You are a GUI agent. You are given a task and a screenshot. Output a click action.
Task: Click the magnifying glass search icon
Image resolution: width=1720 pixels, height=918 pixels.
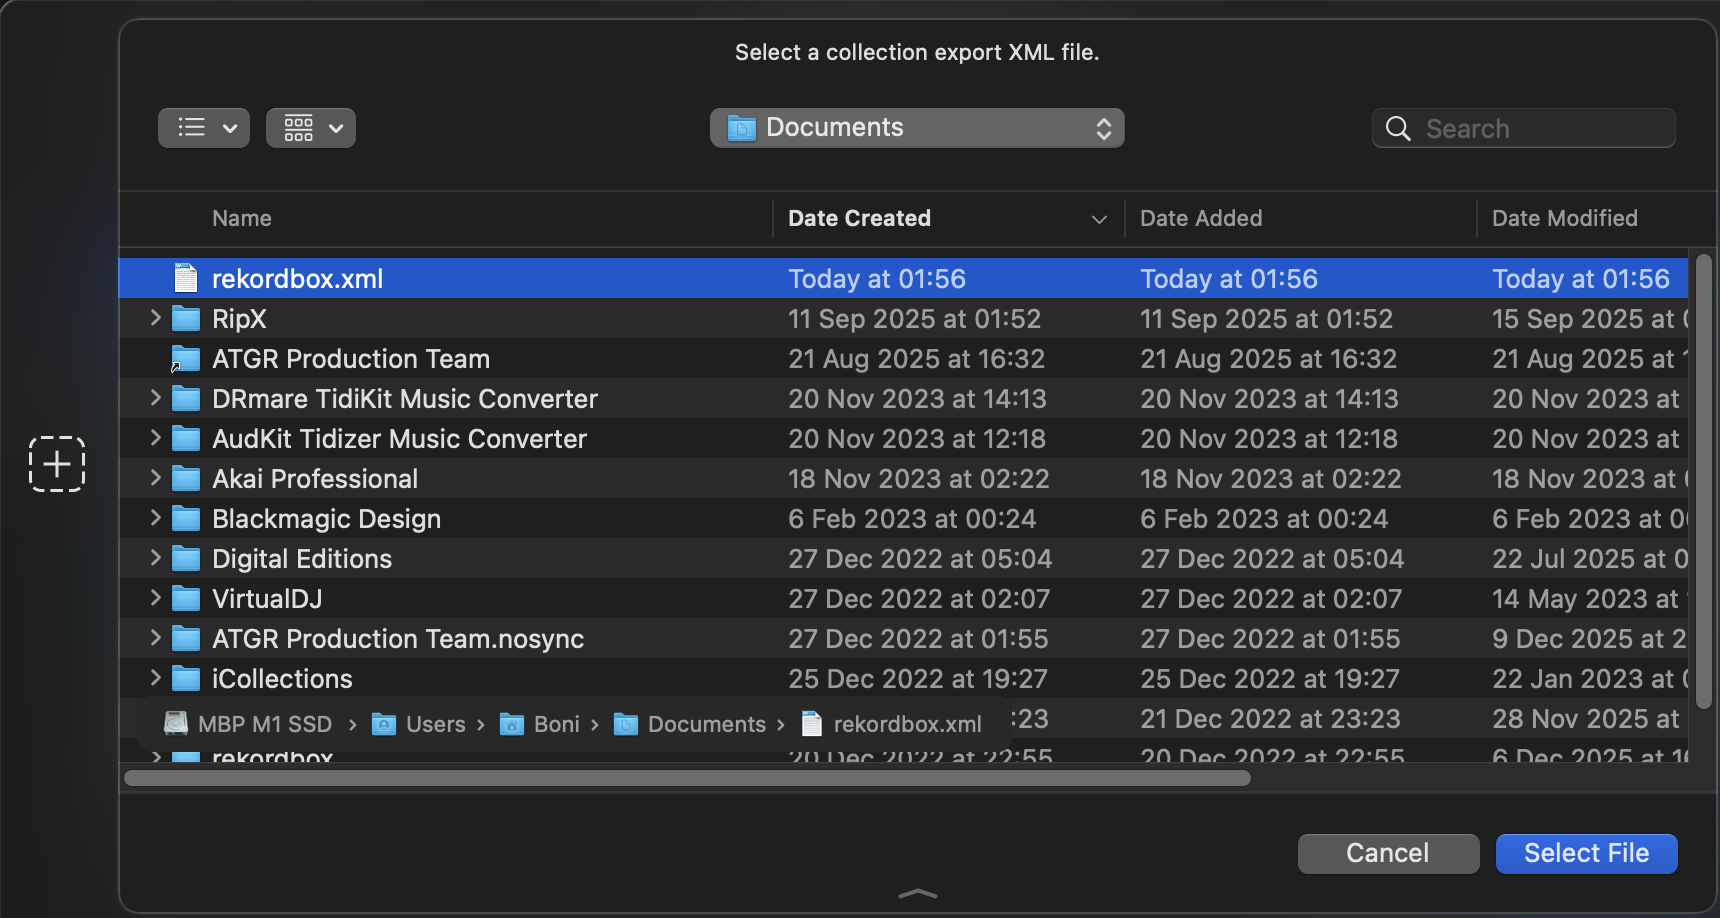1398,129
